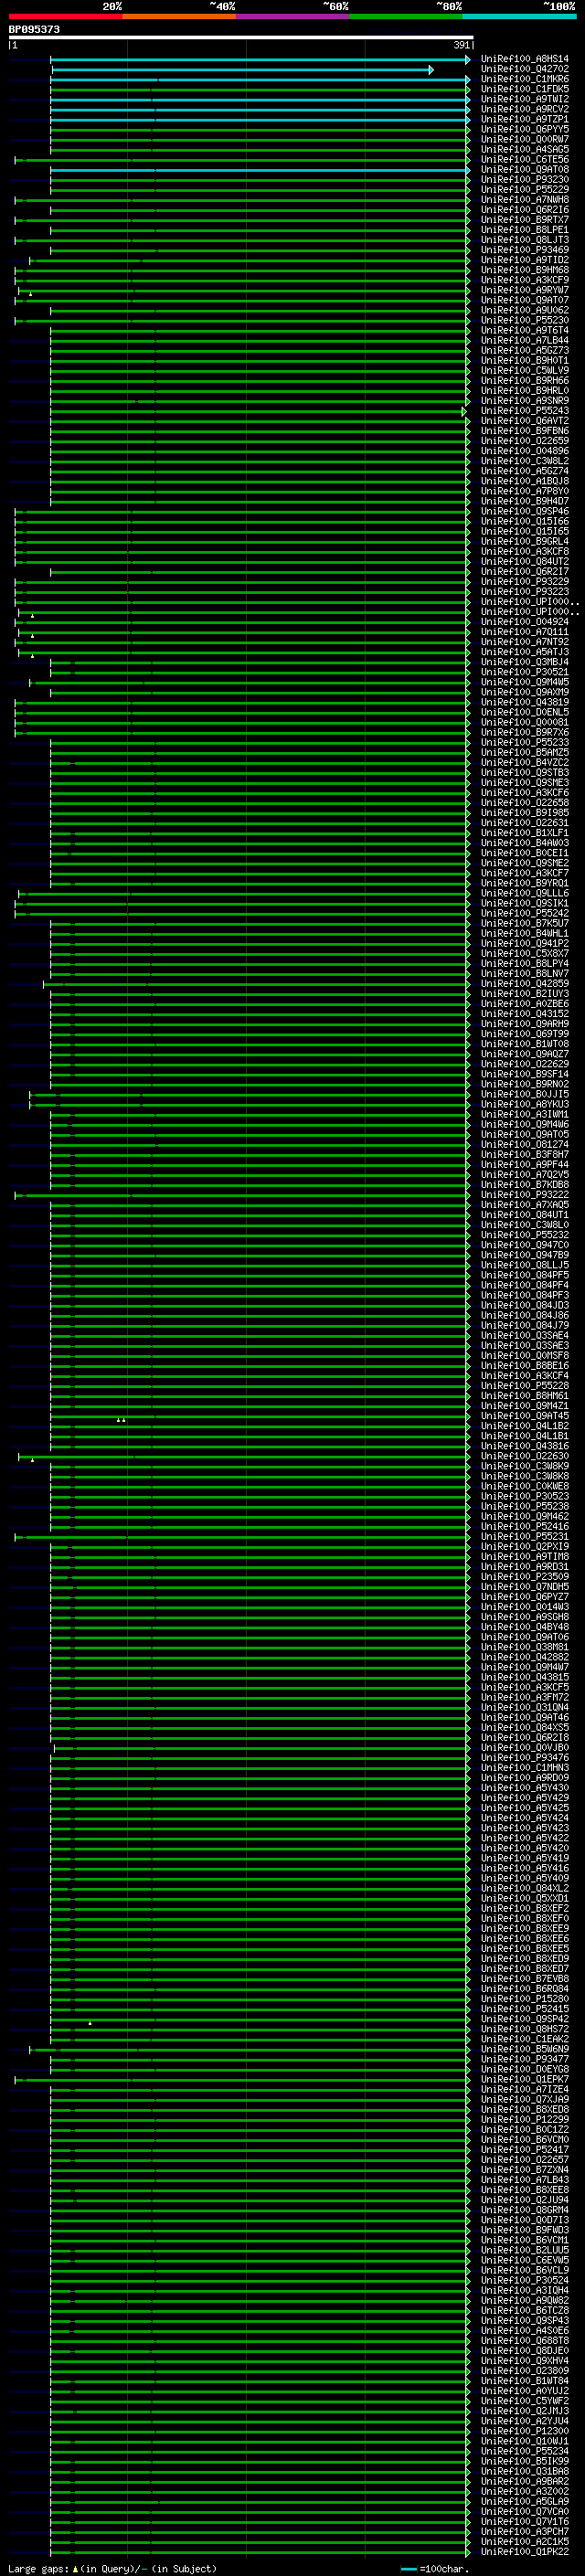Click hit UniRef100_A9TID2

tap(524, 260)
